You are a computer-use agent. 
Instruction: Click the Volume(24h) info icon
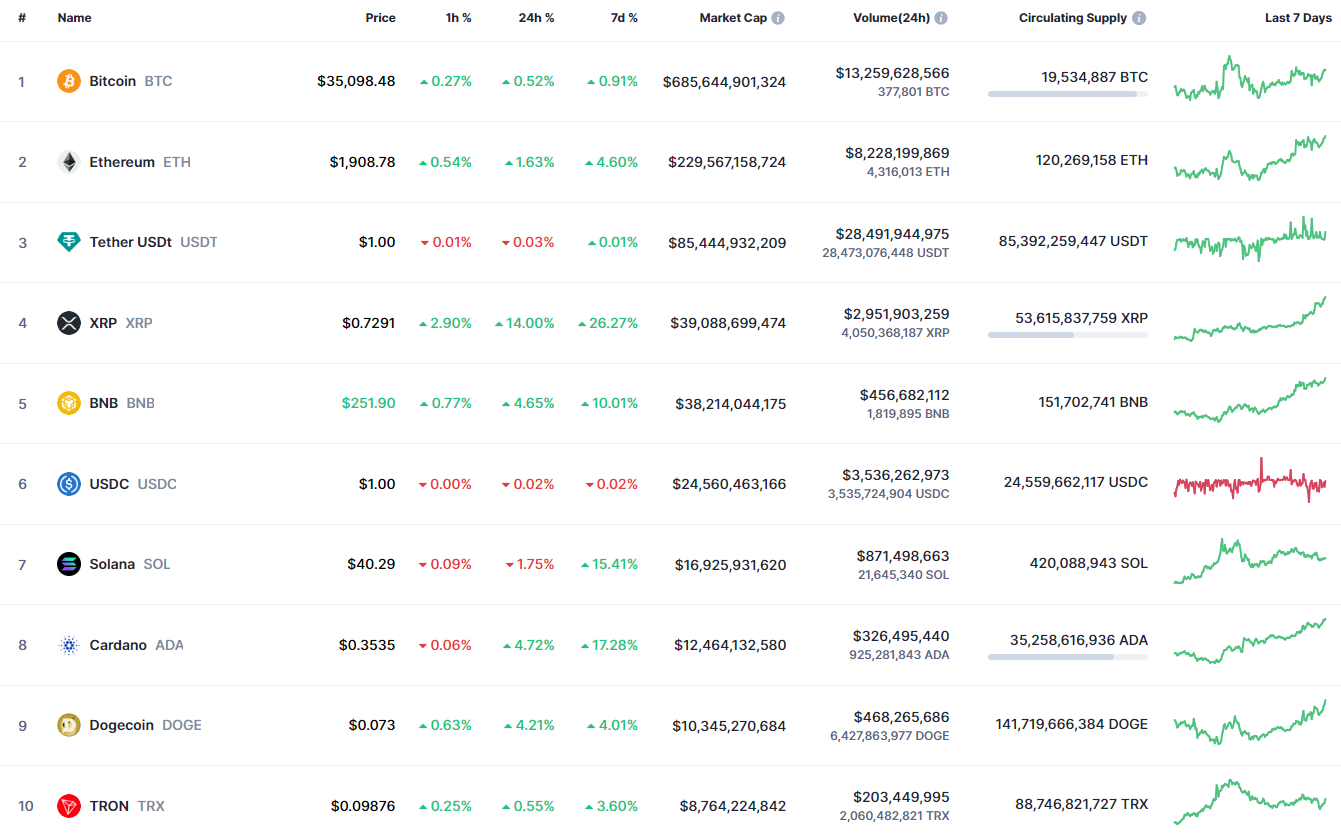(941, 18)
